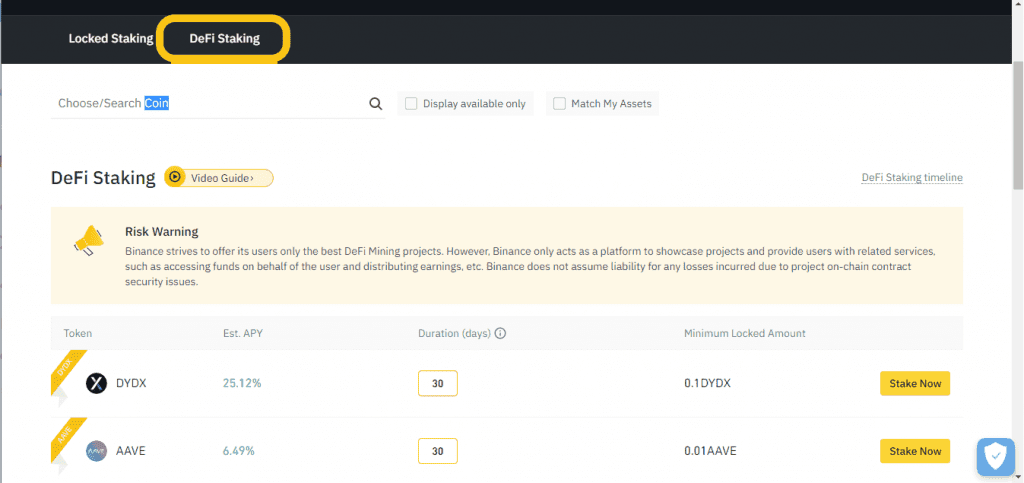This screenshot has width=1024, height=483.
Task: Select 30 days duration for DYDX
Action: pos(438,383)
